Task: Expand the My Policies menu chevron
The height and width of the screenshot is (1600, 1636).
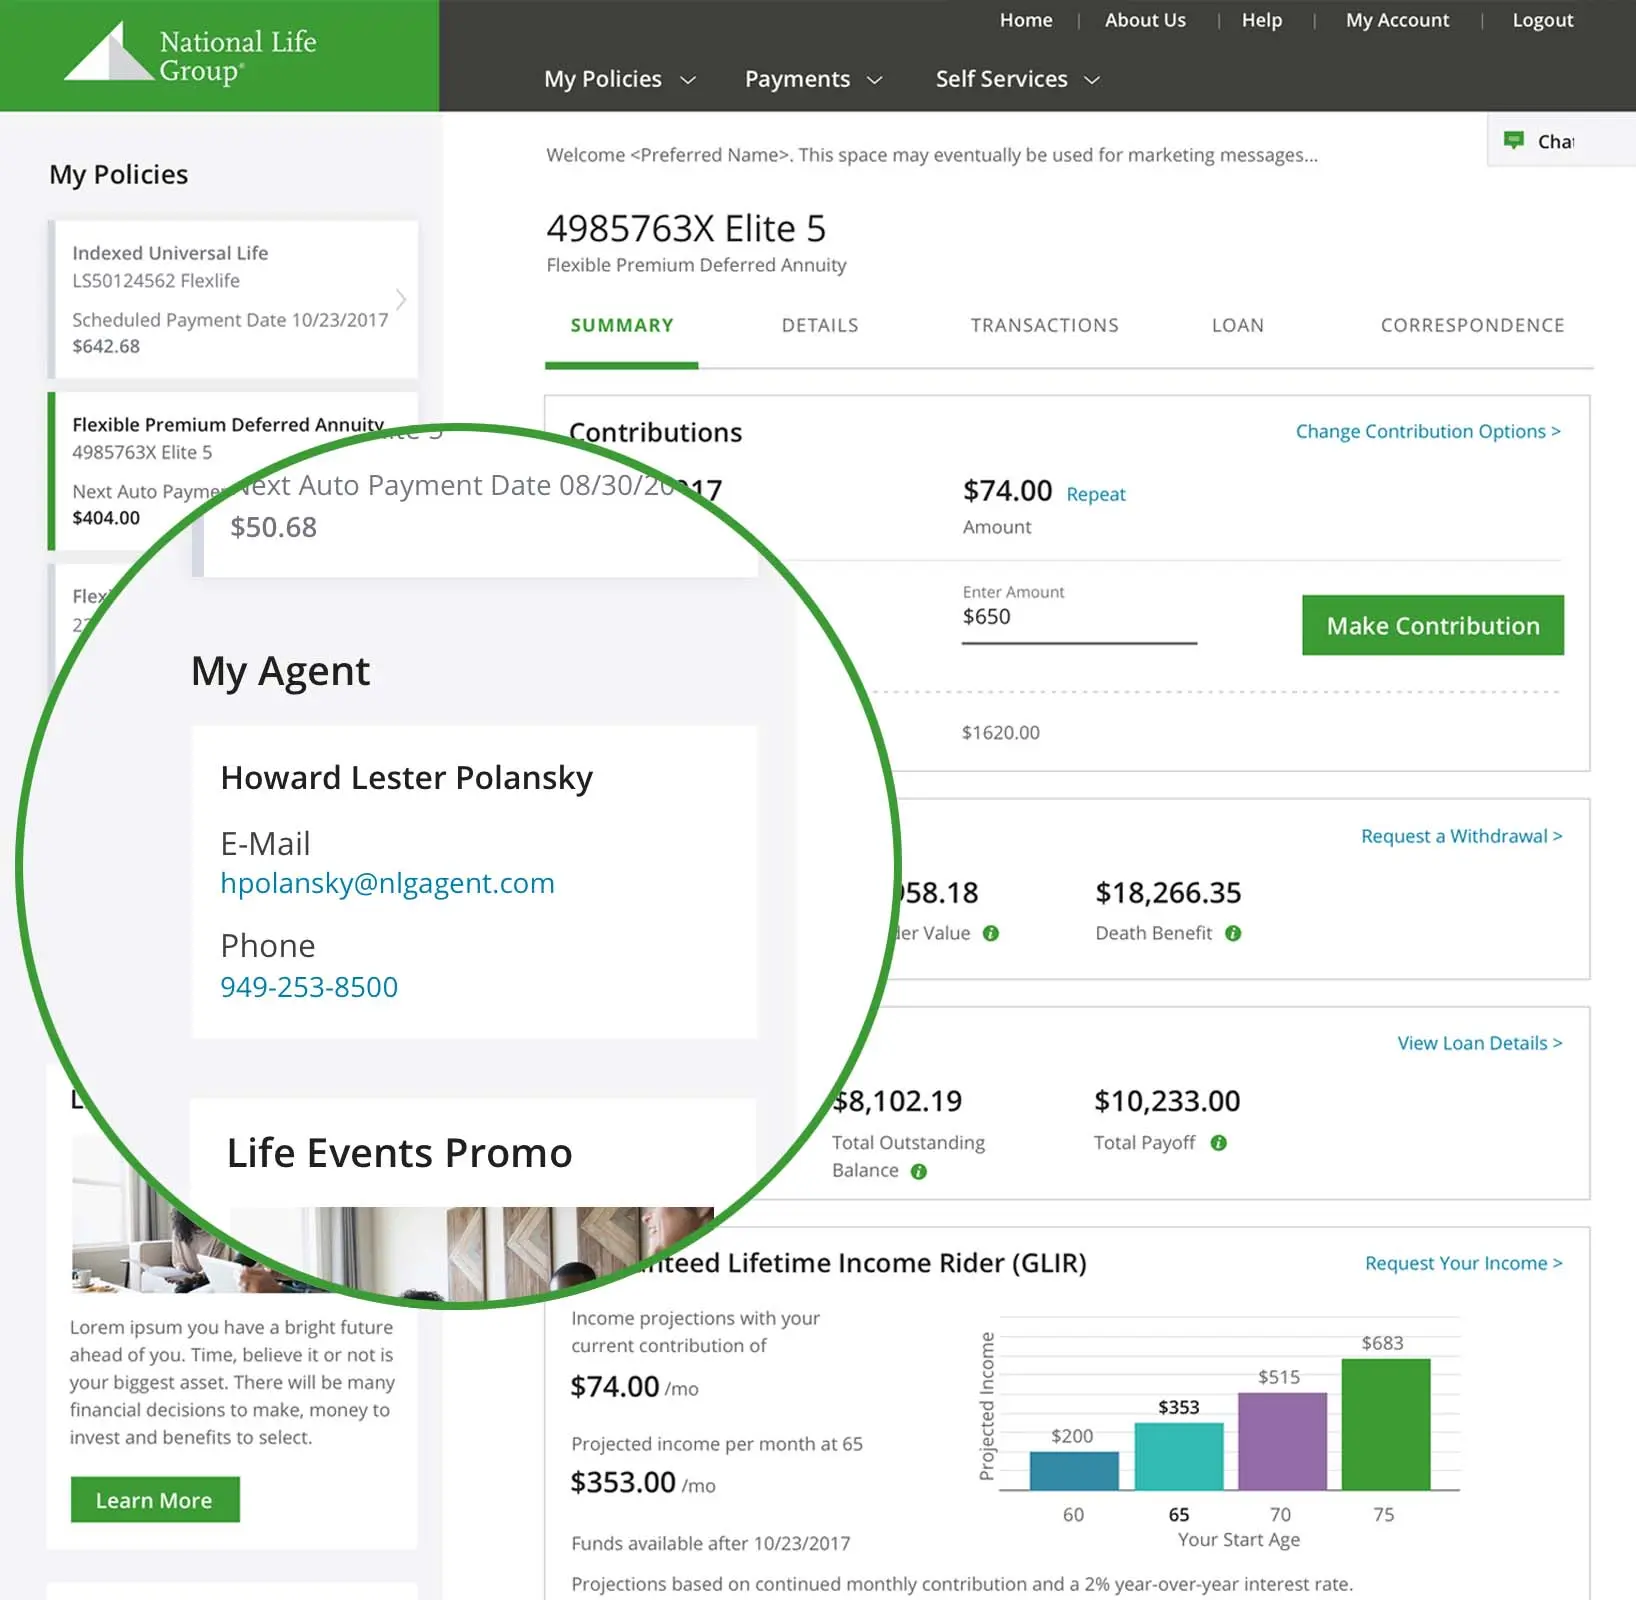Action: tap(688, 80)
